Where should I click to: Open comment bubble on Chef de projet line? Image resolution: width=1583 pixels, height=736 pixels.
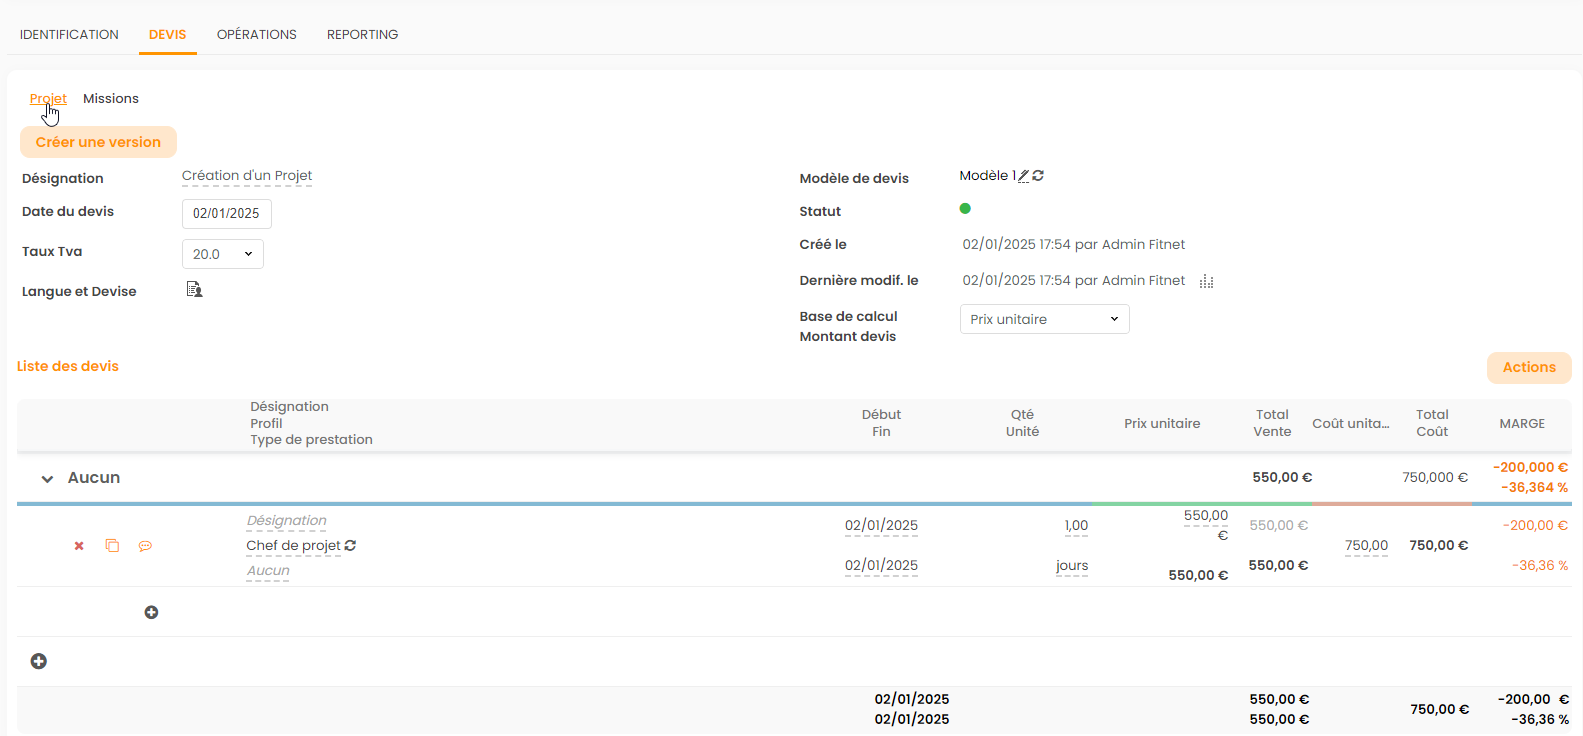tap(145, 546)
